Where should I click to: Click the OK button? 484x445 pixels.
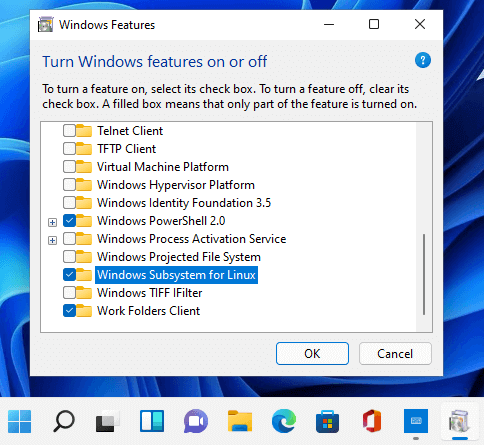click(x=312, y=353)
